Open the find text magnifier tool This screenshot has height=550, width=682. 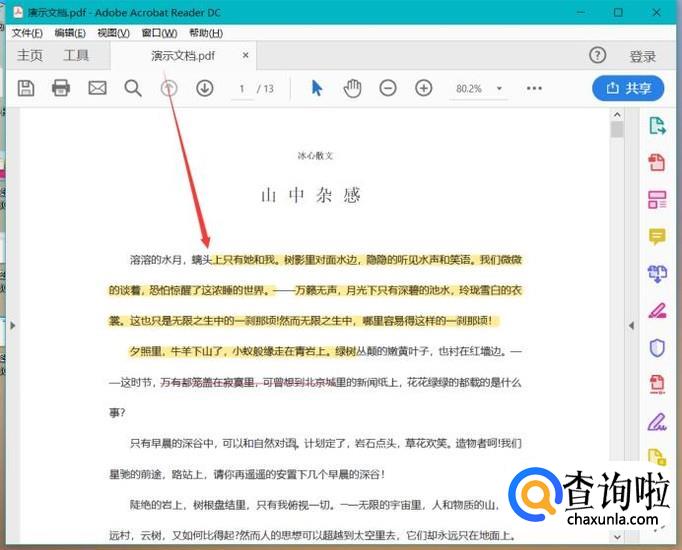coord(133,88)
